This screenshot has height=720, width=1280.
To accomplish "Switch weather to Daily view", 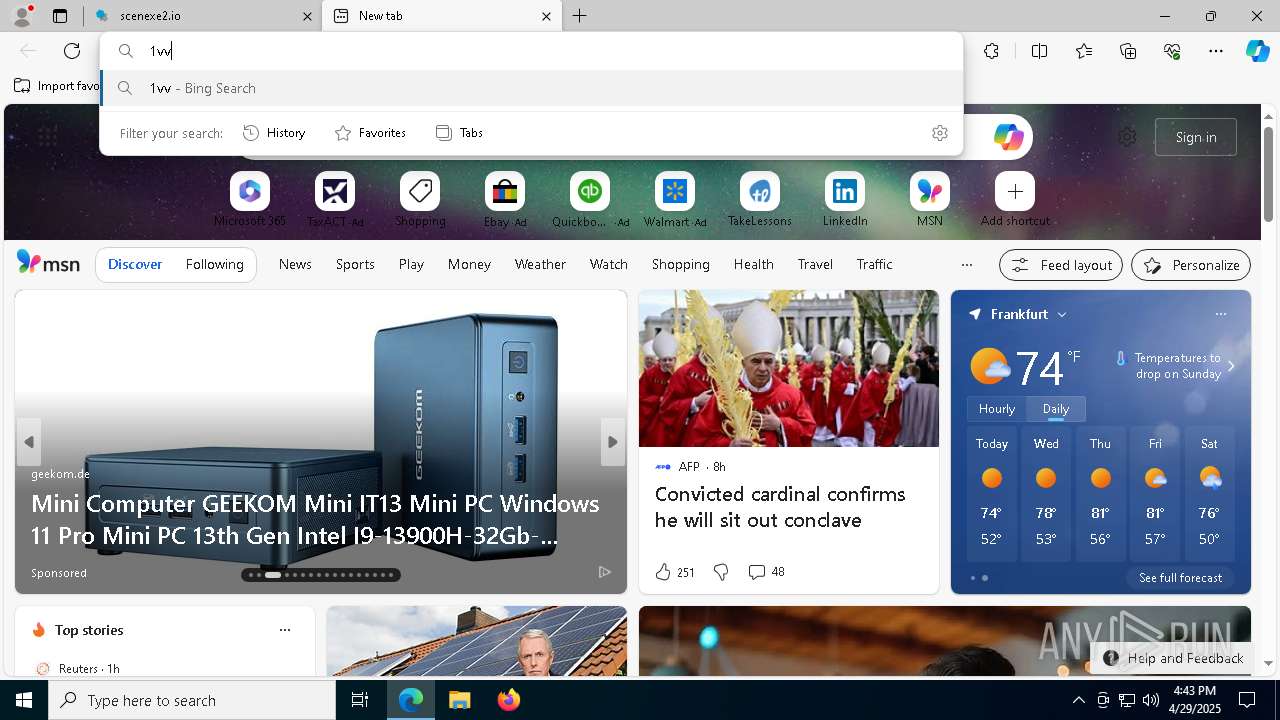I will [1056, 409].
